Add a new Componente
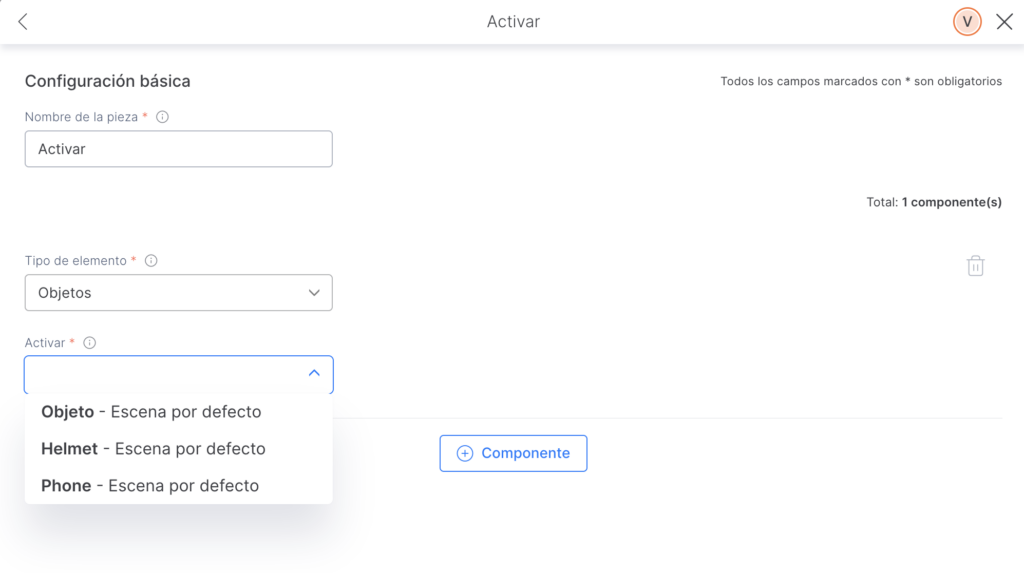The height and width of the screenshot is (573, 1024). point(513,453)
